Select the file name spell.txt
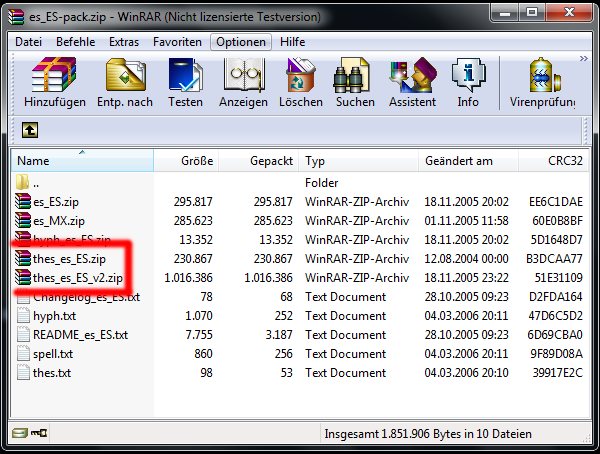The width and height of the screenshot is (600, 454). 53,354
